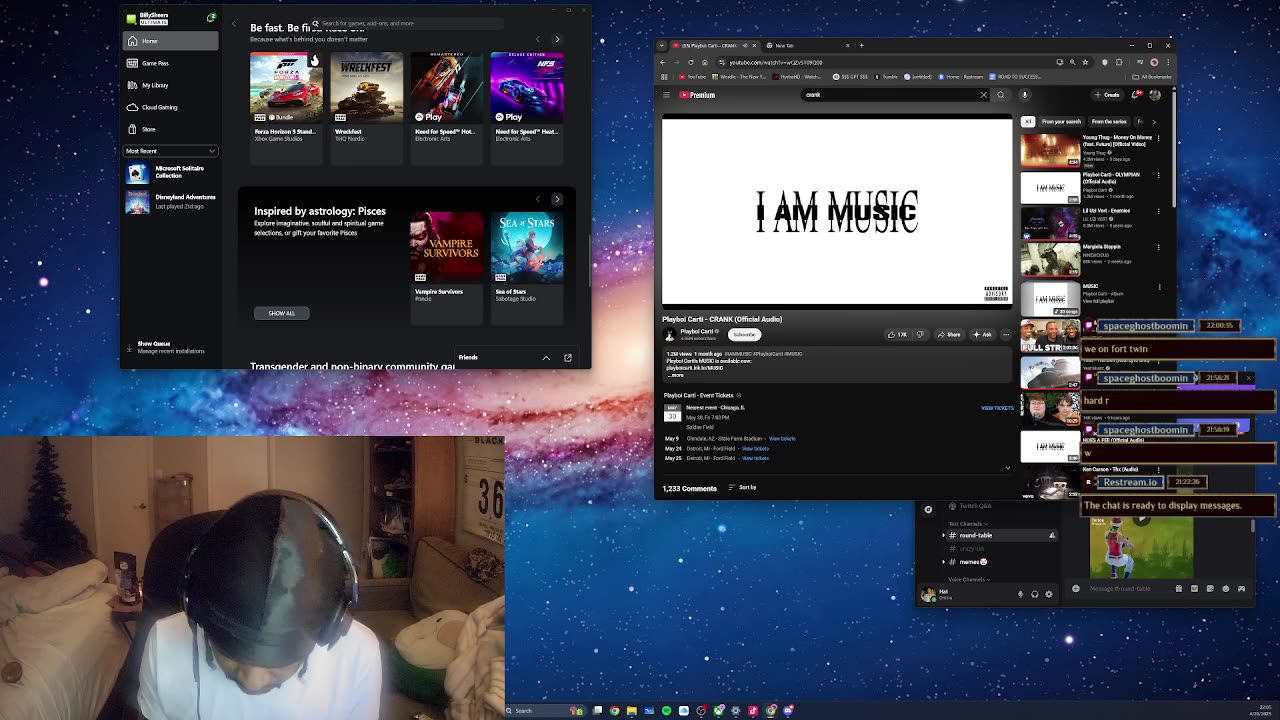Mute microphone in Discord
Screen dimensions: 1280x720
click(x=1020, y=594)
